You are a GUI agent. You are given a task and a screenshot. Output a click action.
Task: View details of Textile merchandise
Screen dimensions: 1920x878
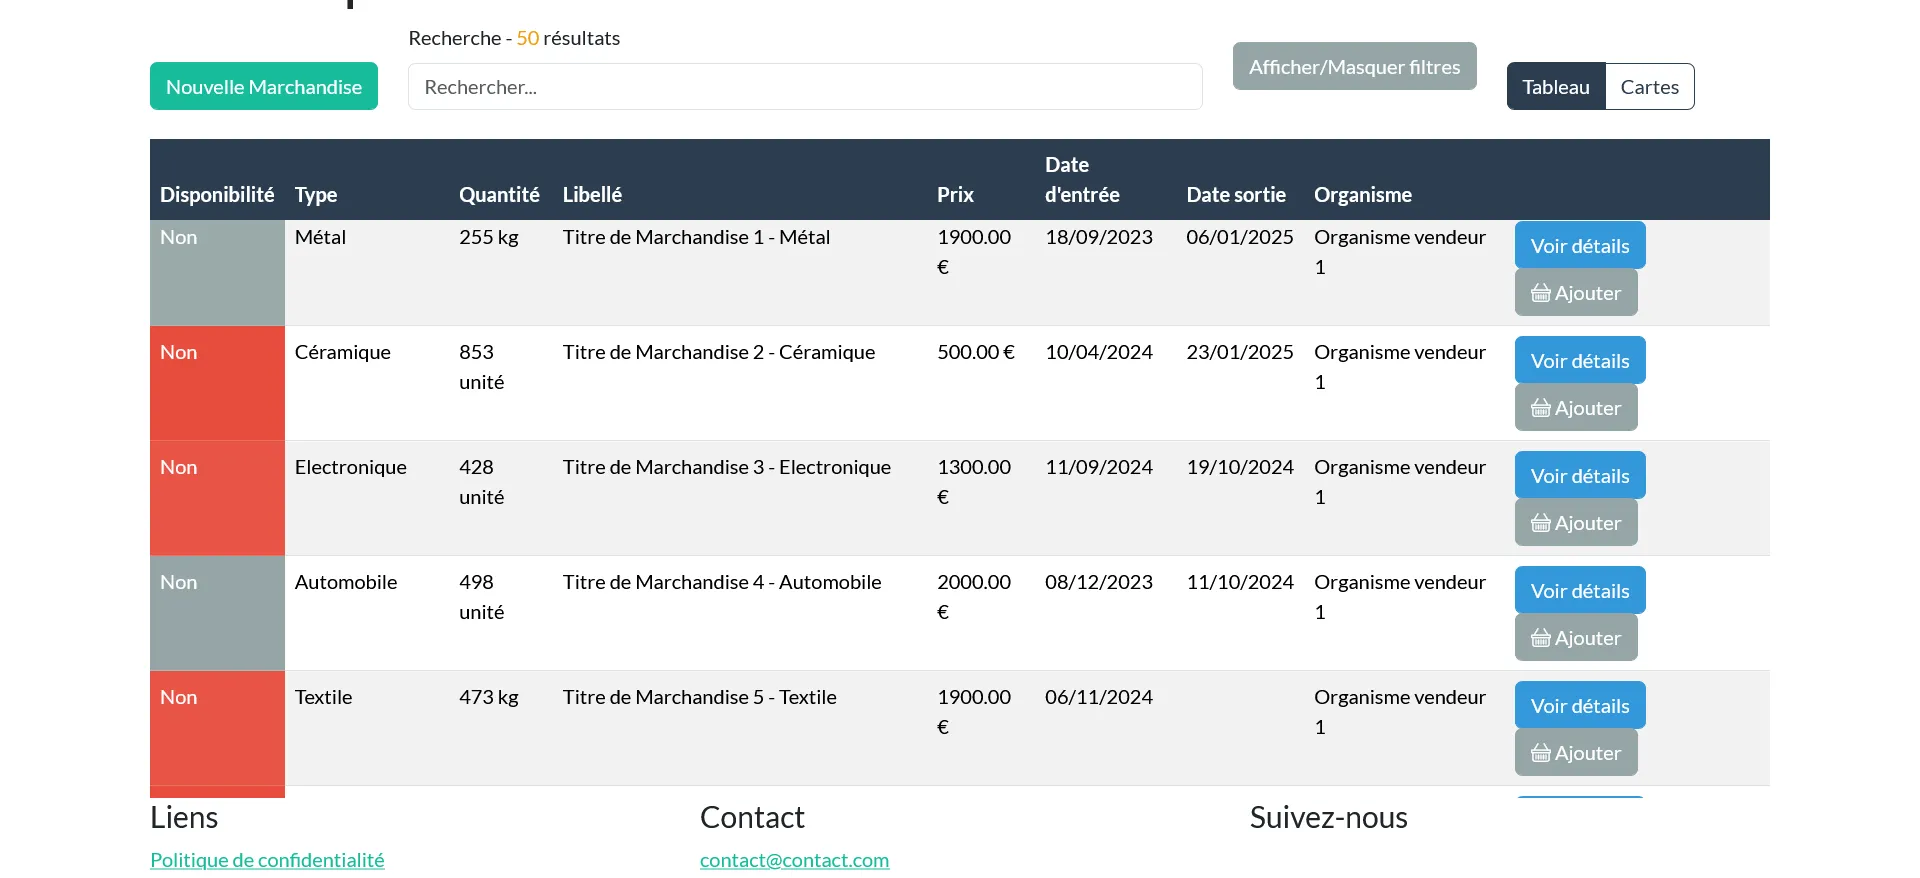point(1579,706)
